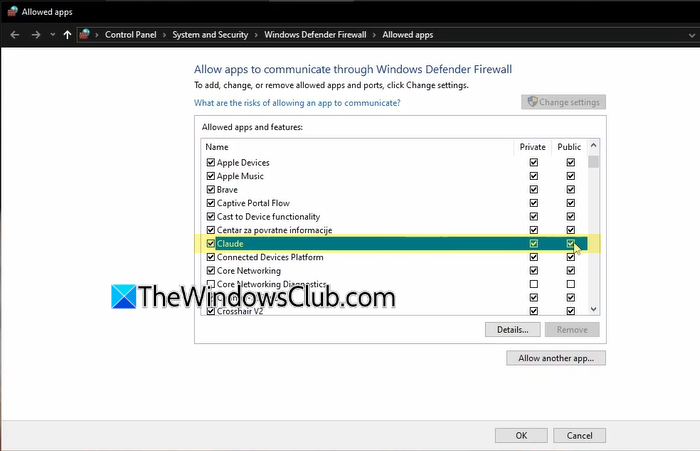Toggle Private checkbox for Claude
Image resolution: width=700 pixels, height=451 pixels.
(x=533, y=244)
